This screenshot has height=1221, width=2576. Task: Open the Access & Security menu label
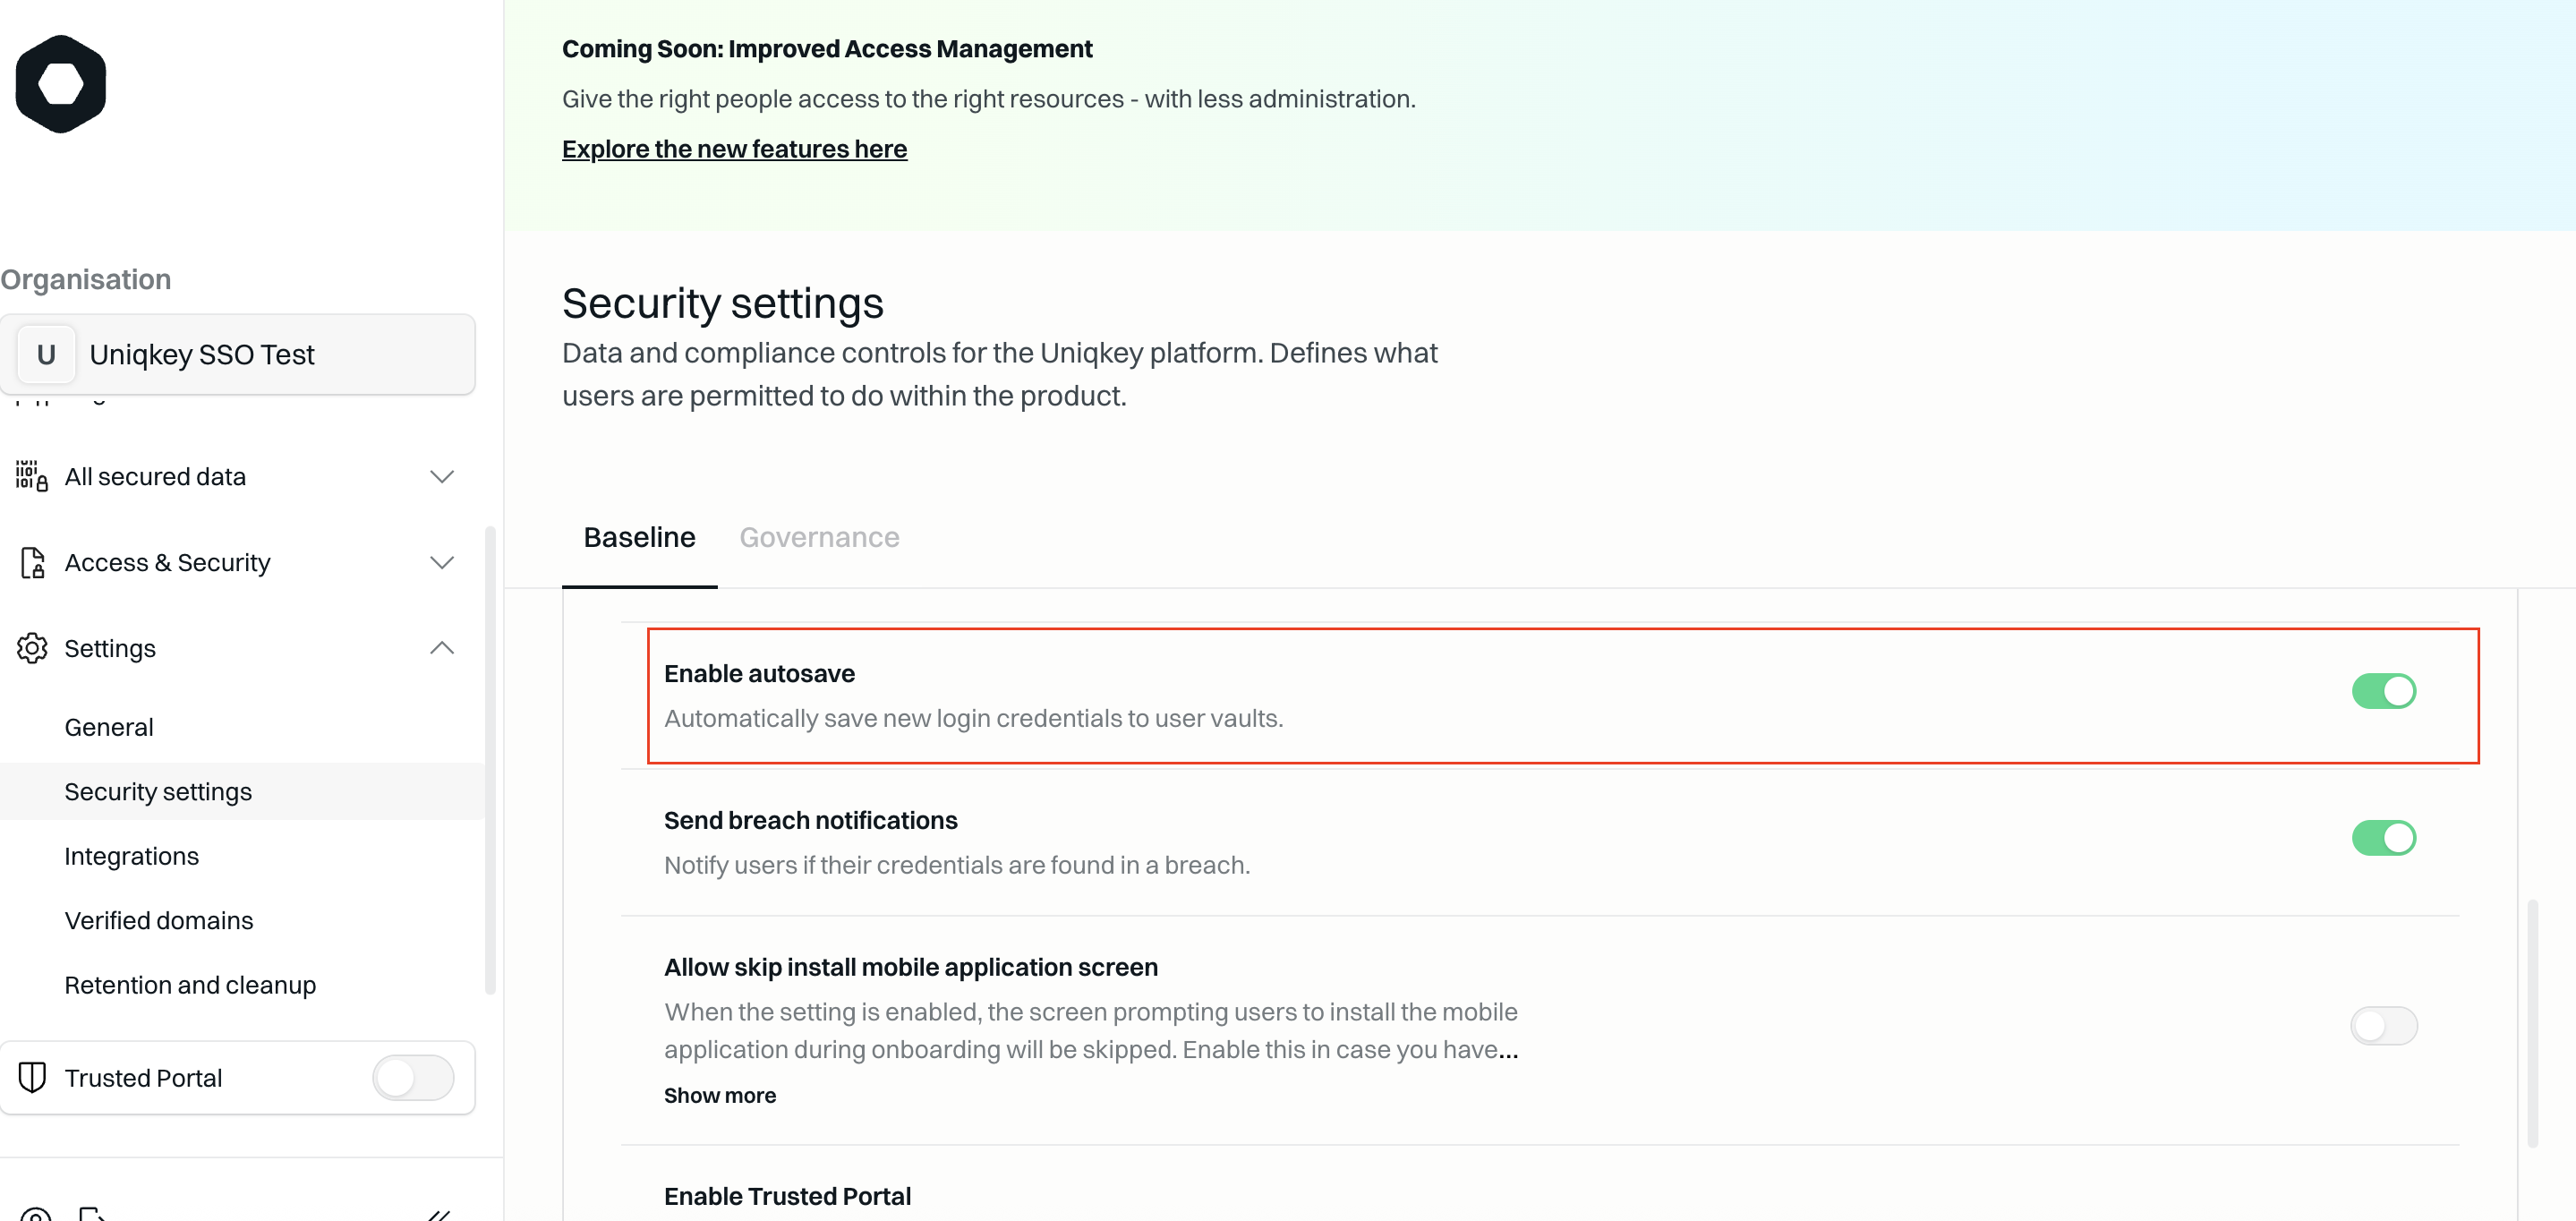point(167,562)
